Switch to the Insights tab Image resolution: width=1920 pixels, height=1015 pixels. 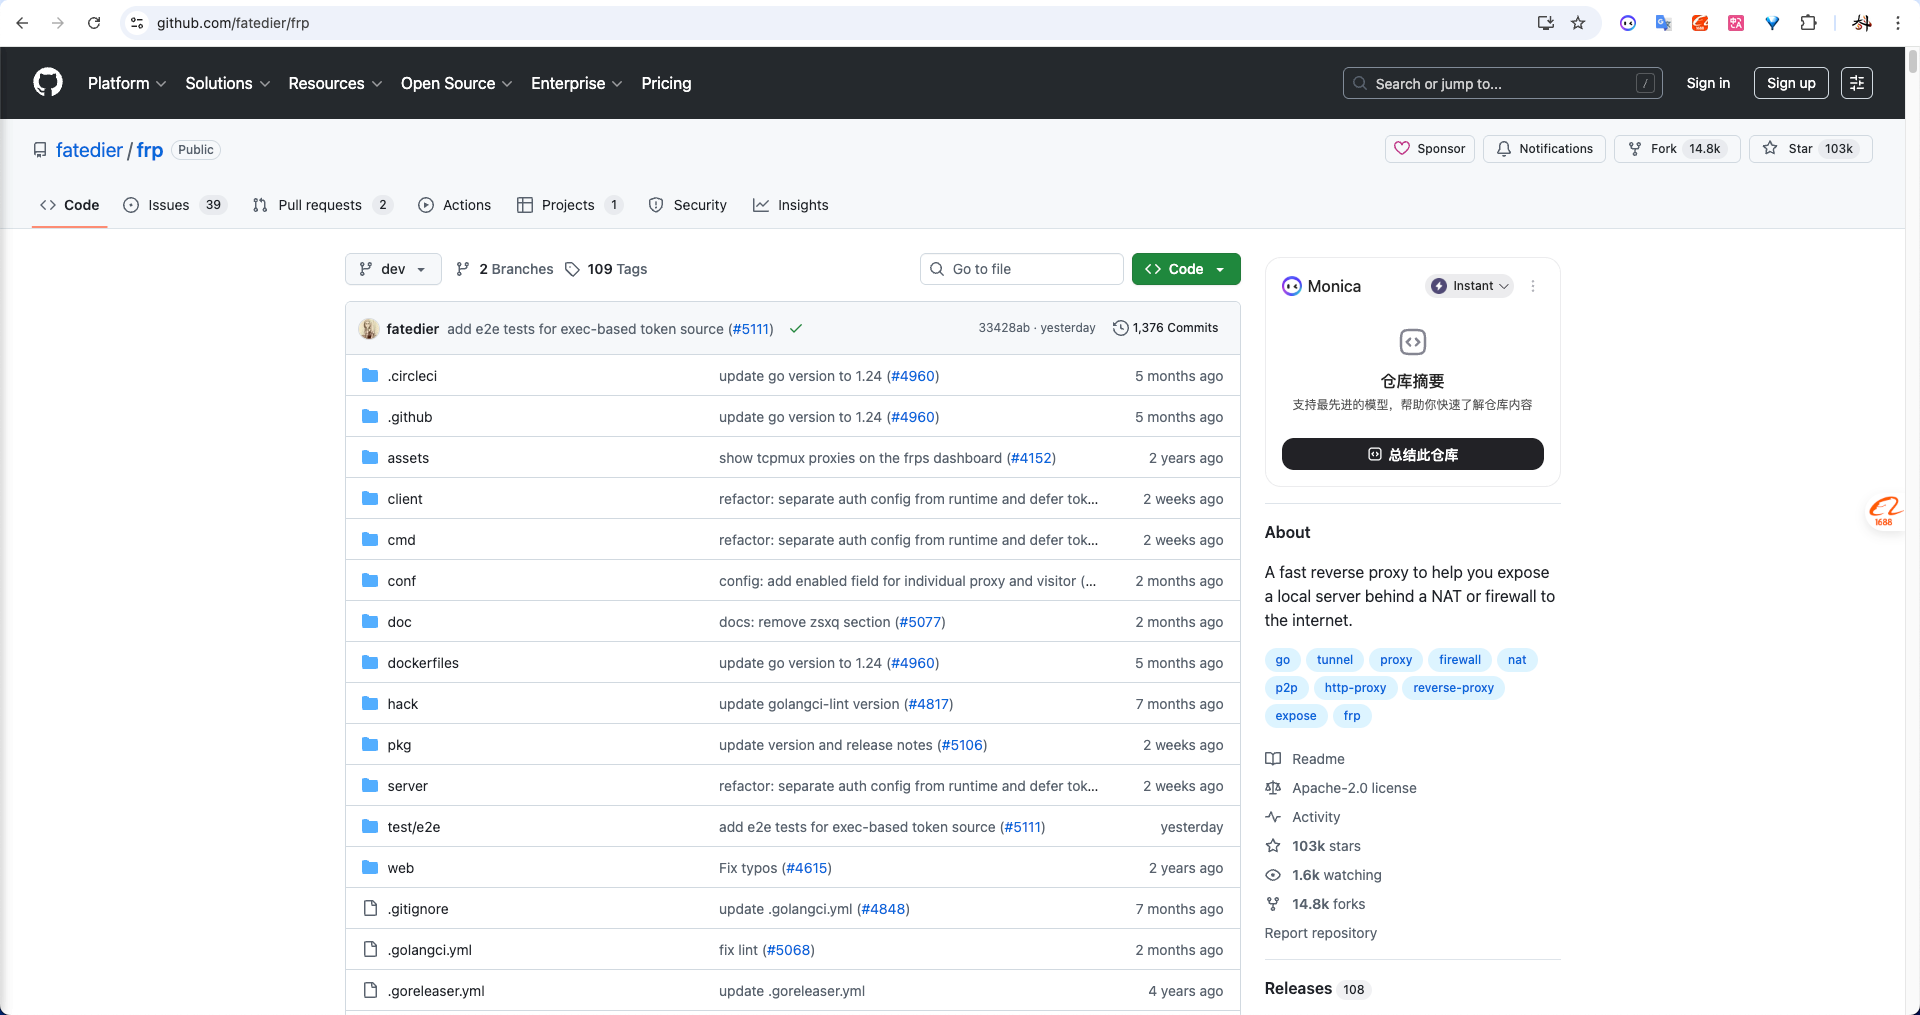pyautogui.click(x=791, y=205)
